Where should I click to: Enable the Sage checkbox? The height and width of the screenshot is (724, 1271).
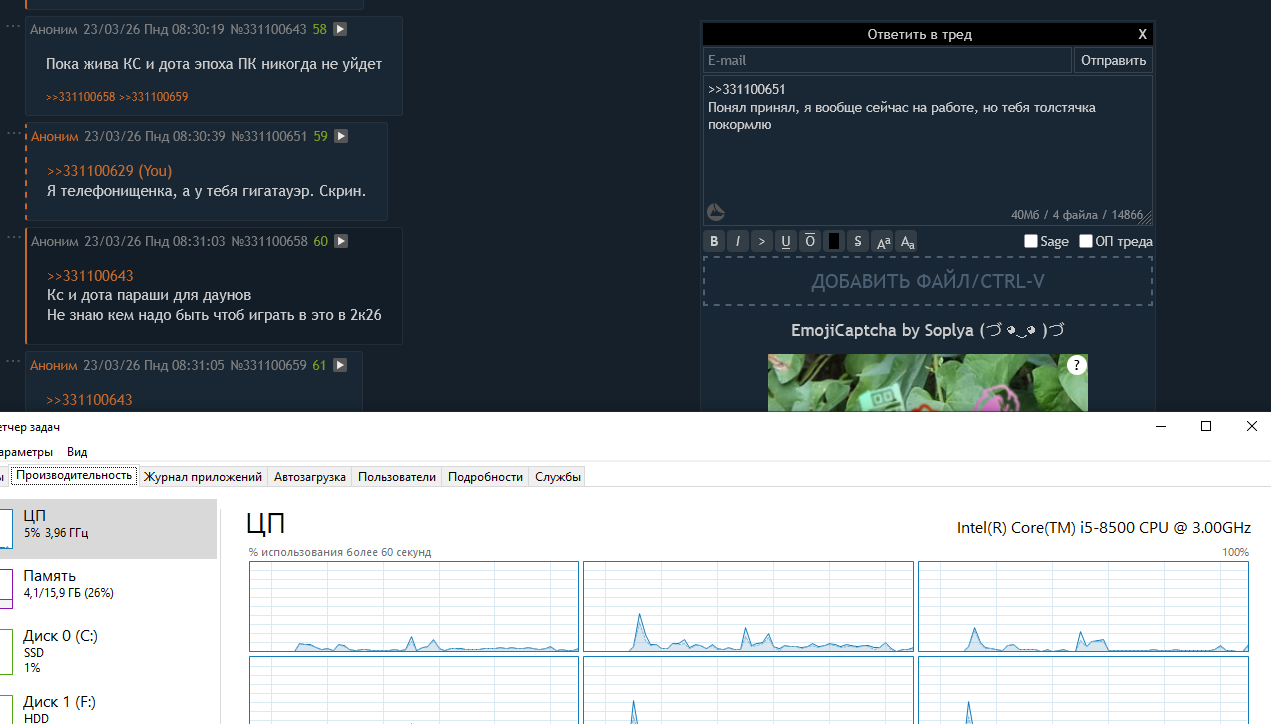click(1031, 241)
